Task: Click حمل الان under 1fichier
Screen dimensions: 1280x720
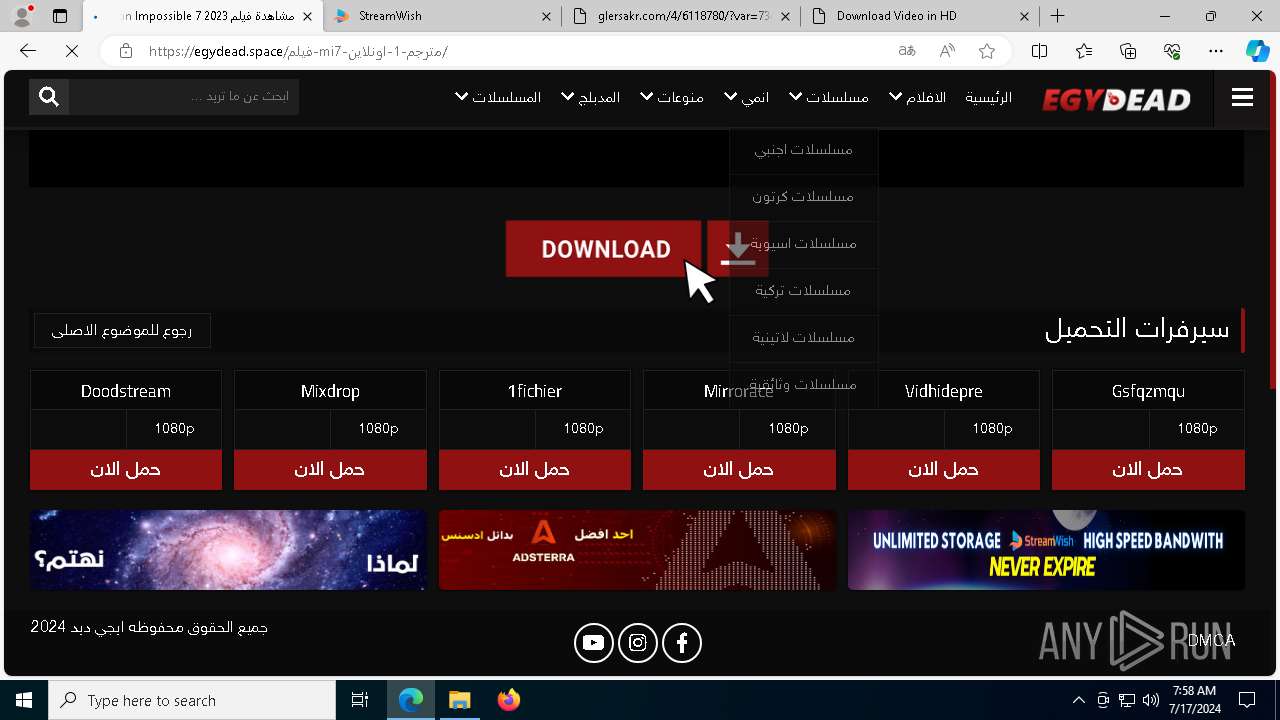Action: coord(535,469)
